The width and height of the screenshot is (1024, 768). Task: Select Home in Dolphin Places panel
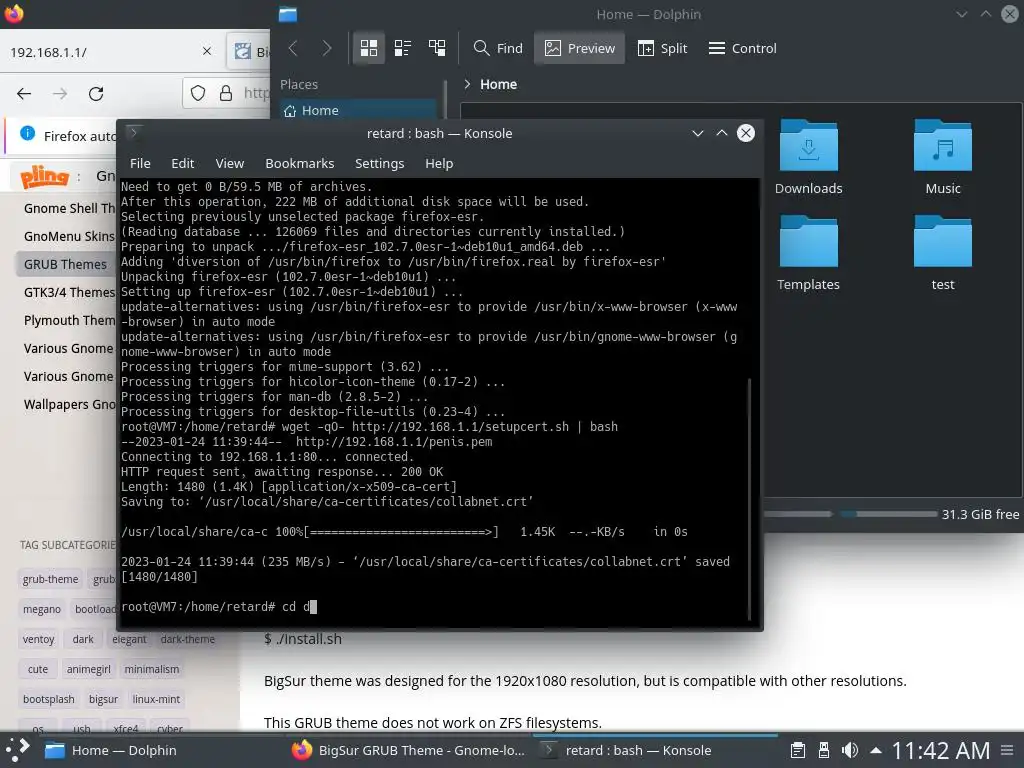[358, 110]
